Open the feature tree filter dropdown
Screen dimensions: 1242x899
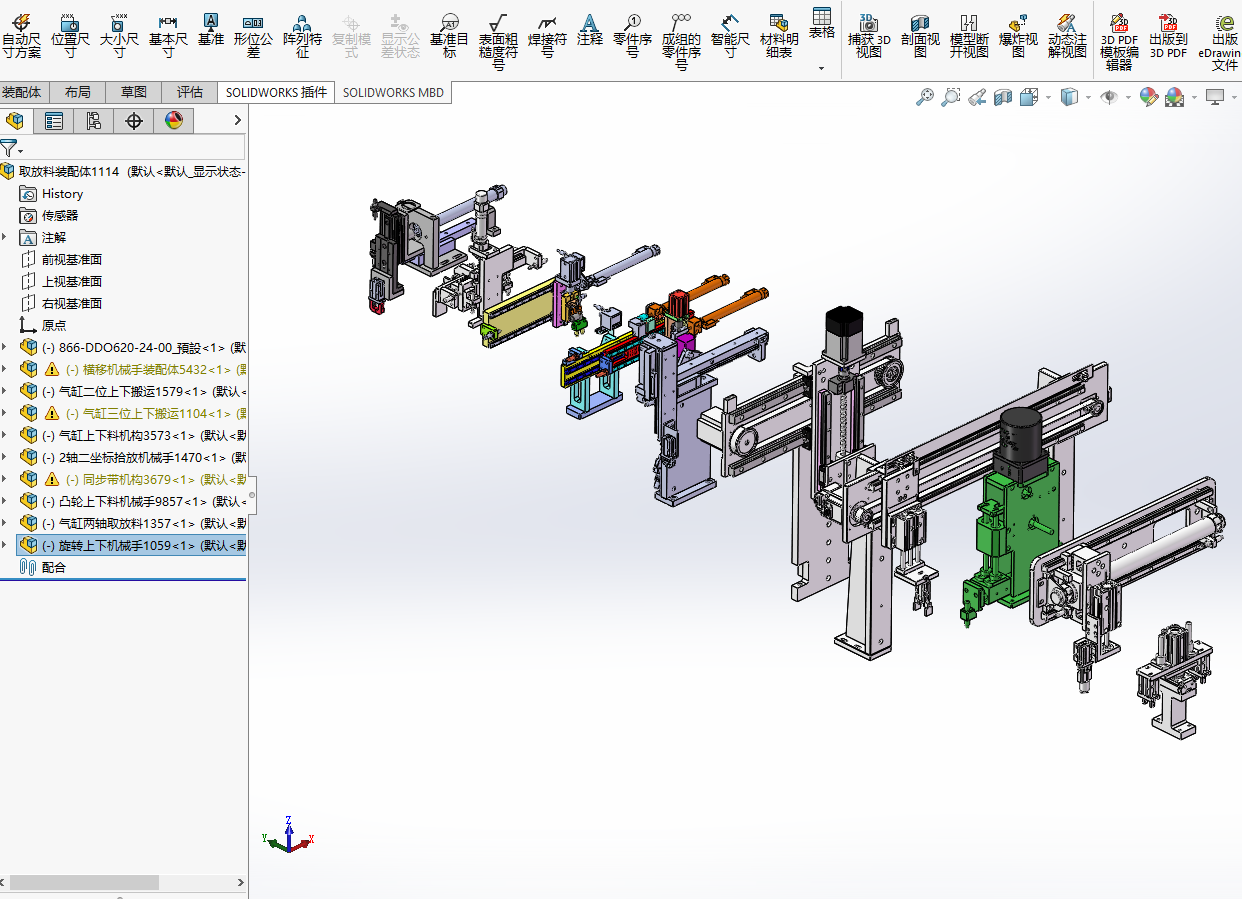click(11, 149)
